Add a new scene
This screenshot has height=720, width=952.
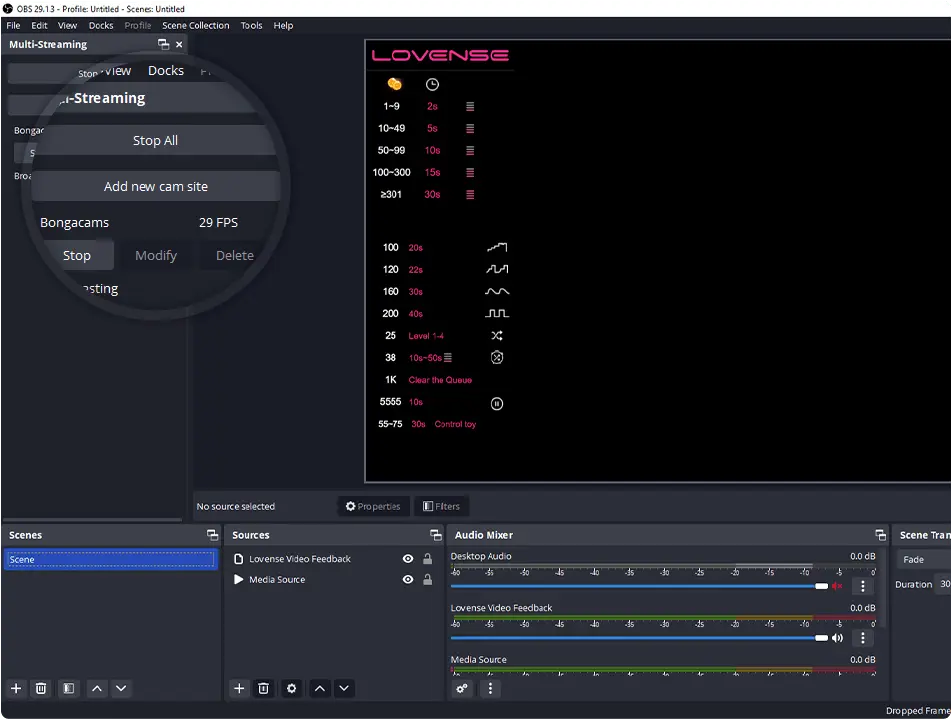[16, 688]
